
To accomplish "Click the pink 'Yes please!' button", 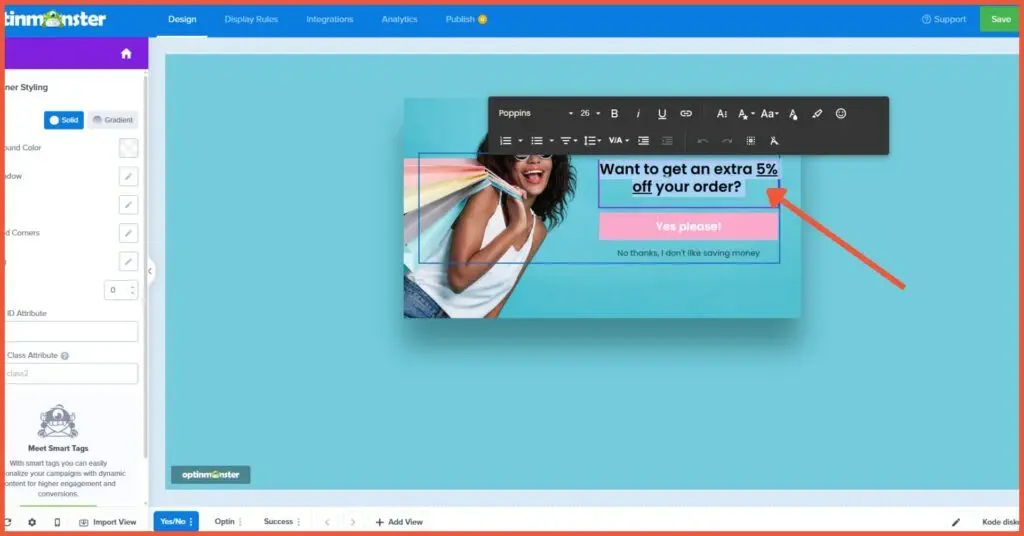I will tap(688, 226).
